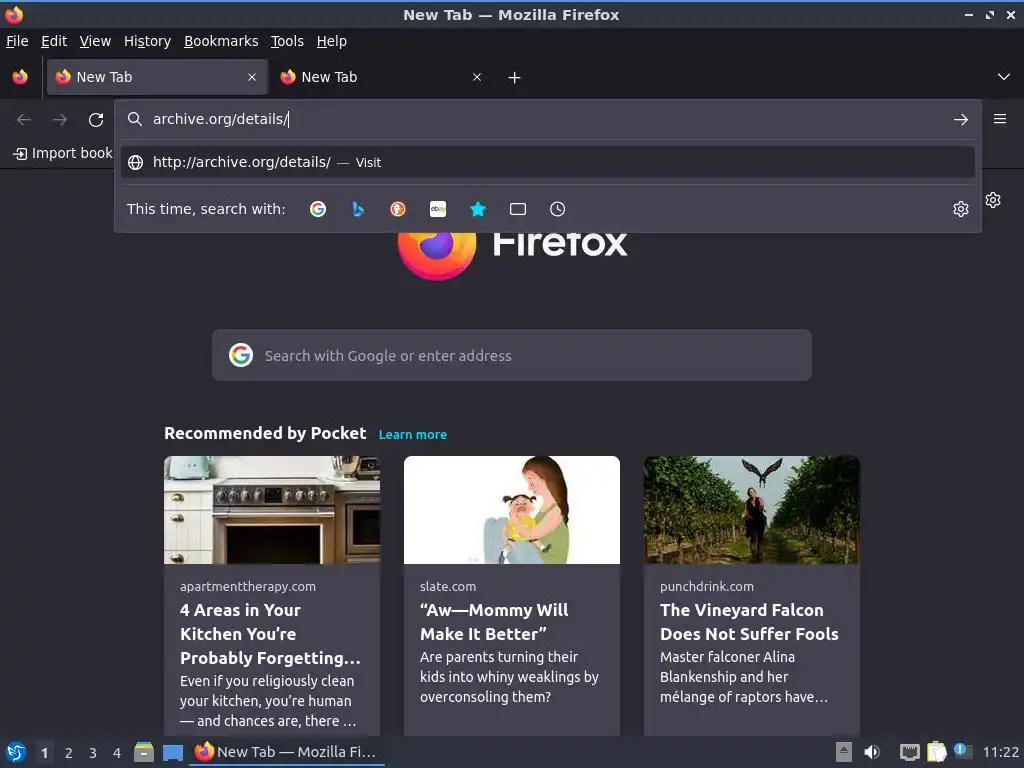This screenshot has height=768, width=1024.
Task: Open the Edit menu
Action: [54, 41]
